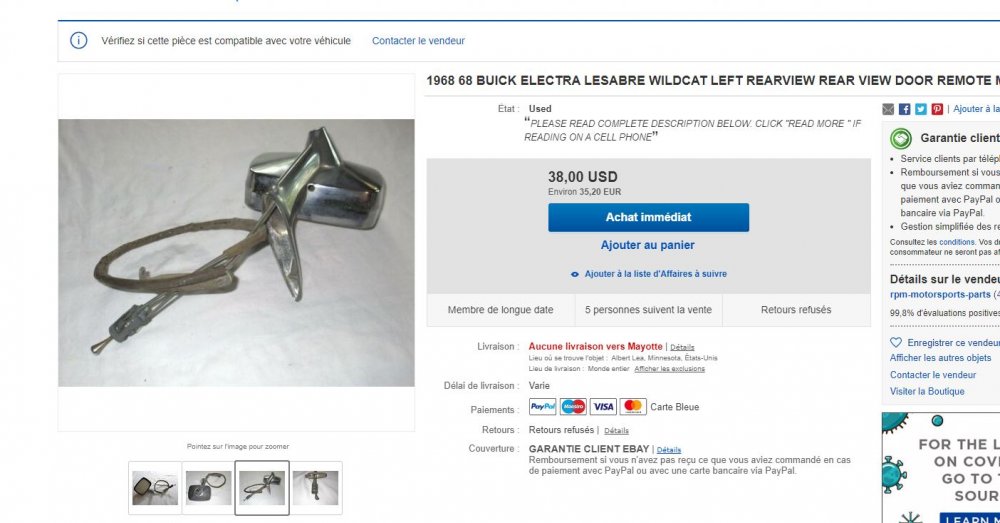Image resolution: width=1000 pixels, height=523 pixels.
Task: Pin listing on Pinterest
Action: pos(937,109)
